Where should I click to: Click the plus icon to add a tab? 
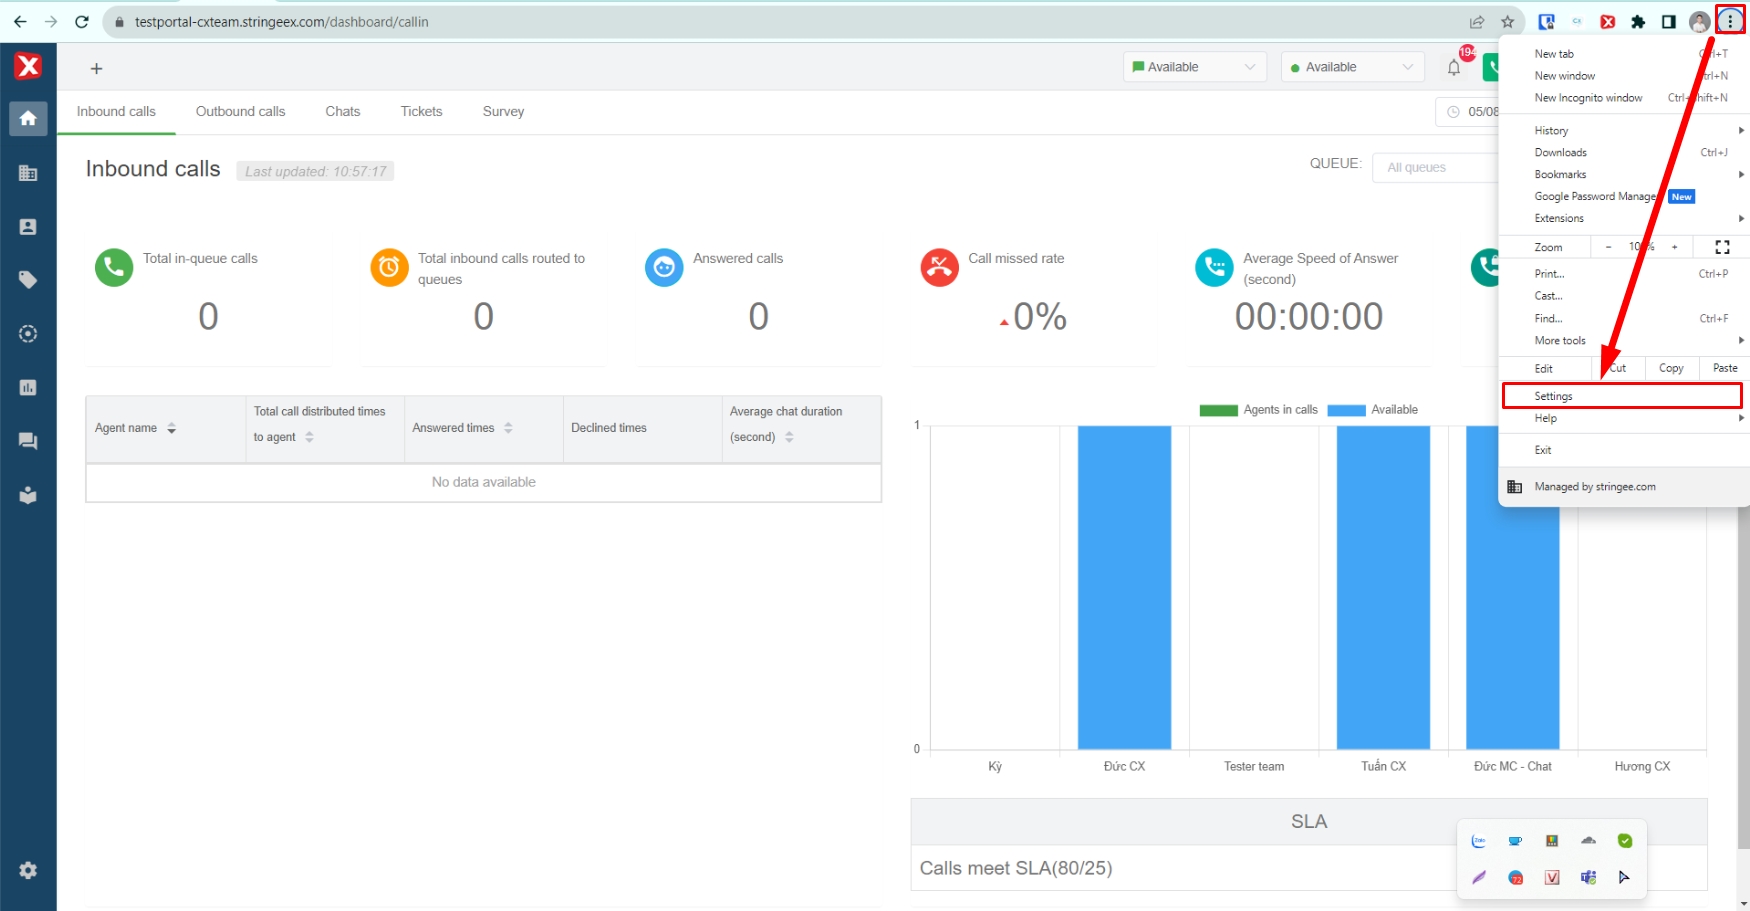click(x=97, y=68)
